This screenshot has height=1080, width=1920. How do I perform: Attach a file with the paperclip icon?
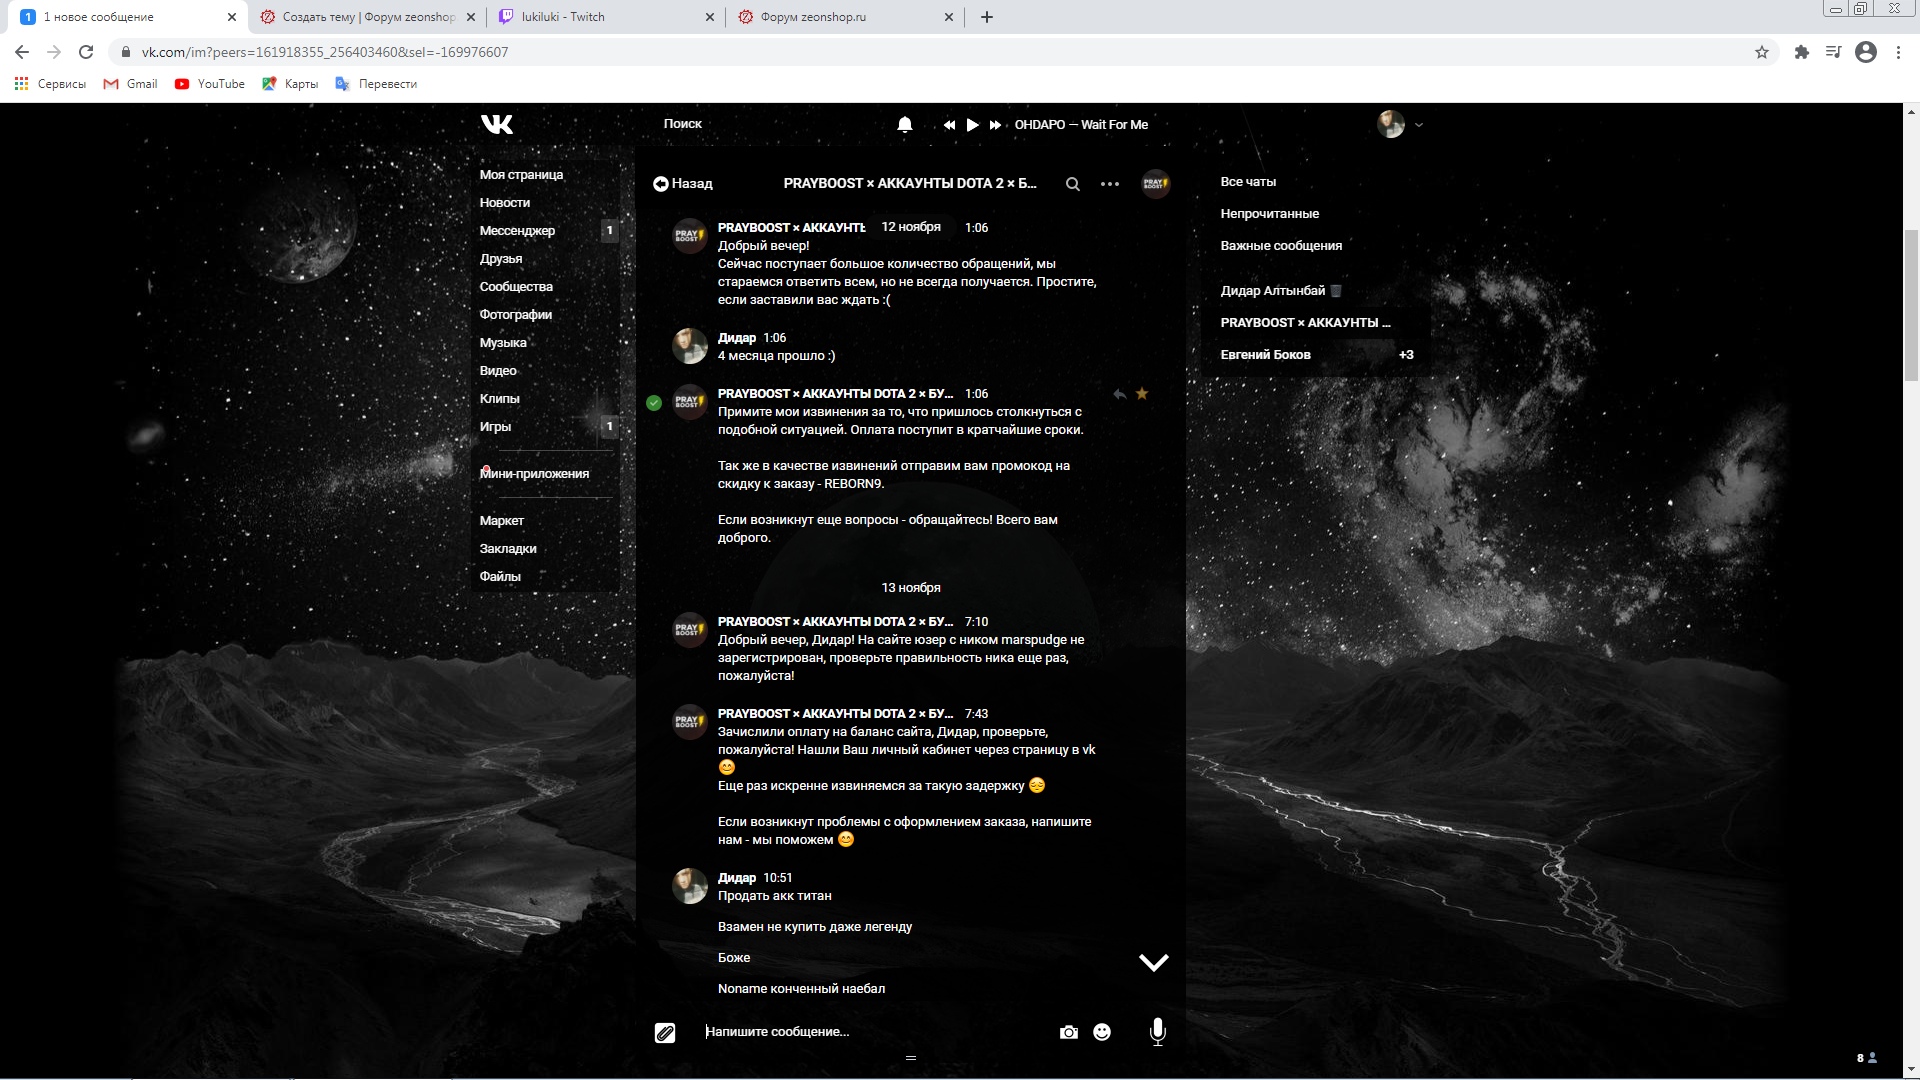pyautogui.click(x=665, y=1033)
